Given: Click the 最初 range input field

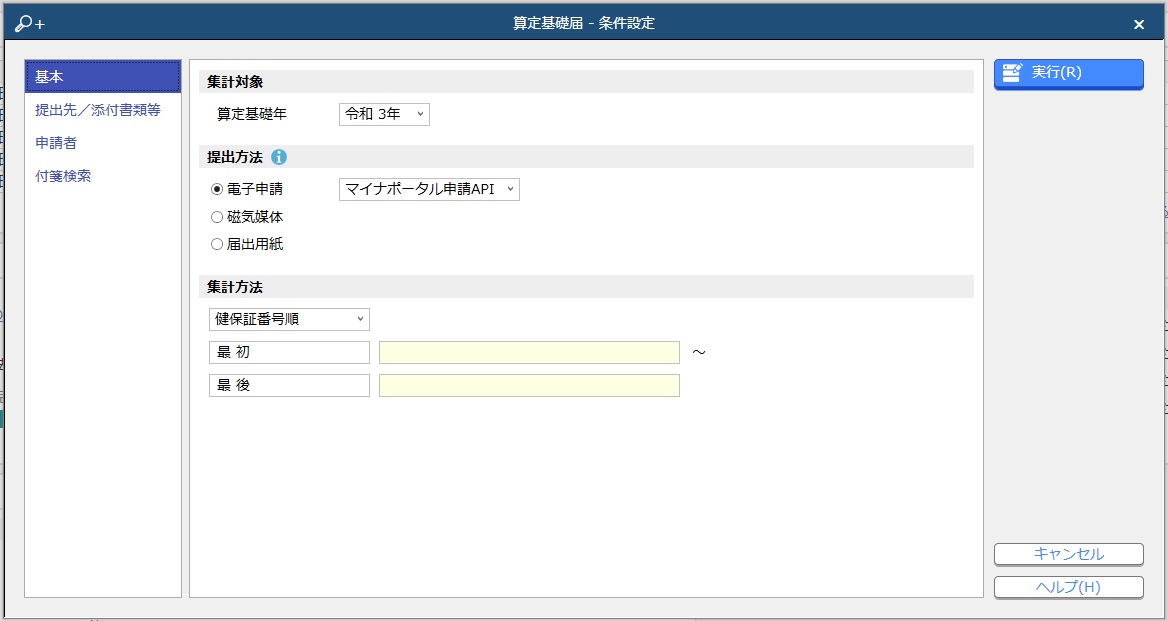Looking at the screenshot, I should [529, 352].
